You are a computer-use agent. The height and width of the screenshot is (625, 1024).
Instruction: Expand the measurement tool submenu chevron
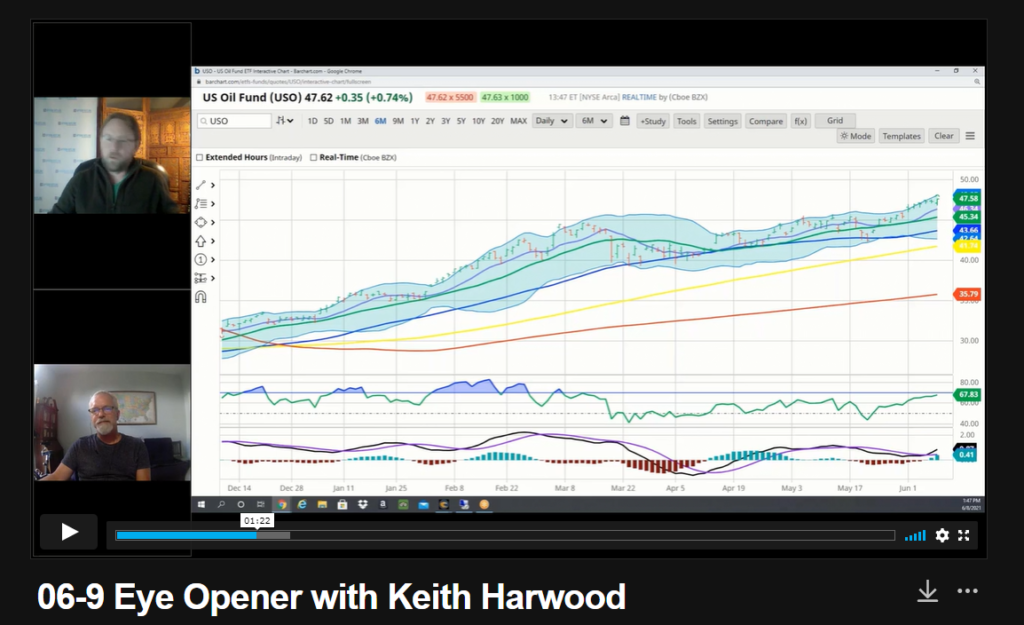[213, 278]
